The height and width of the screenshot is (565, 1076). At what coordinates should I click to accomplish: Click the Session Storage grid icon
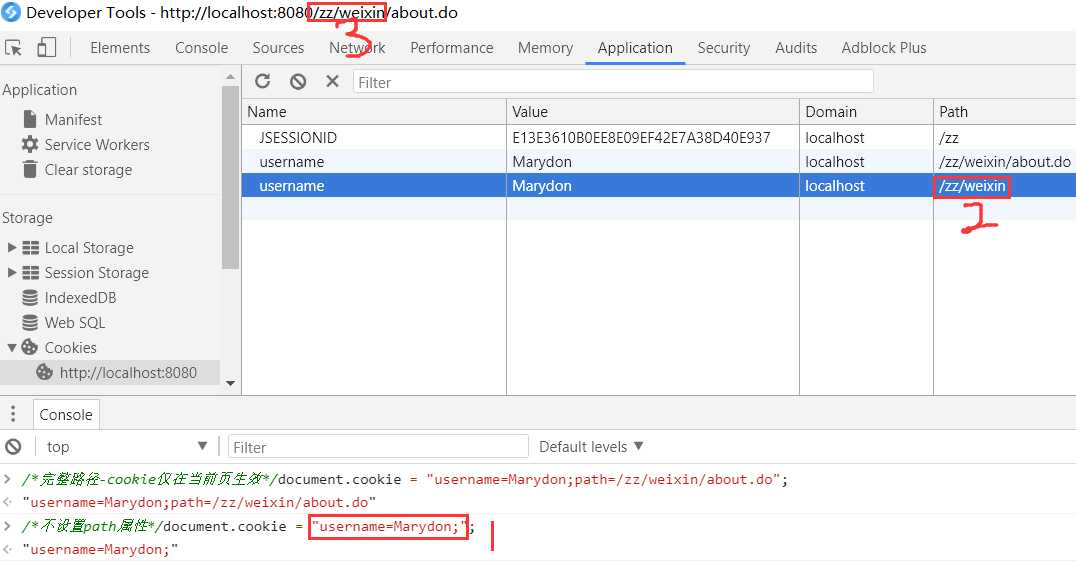[x=30, y=273]
